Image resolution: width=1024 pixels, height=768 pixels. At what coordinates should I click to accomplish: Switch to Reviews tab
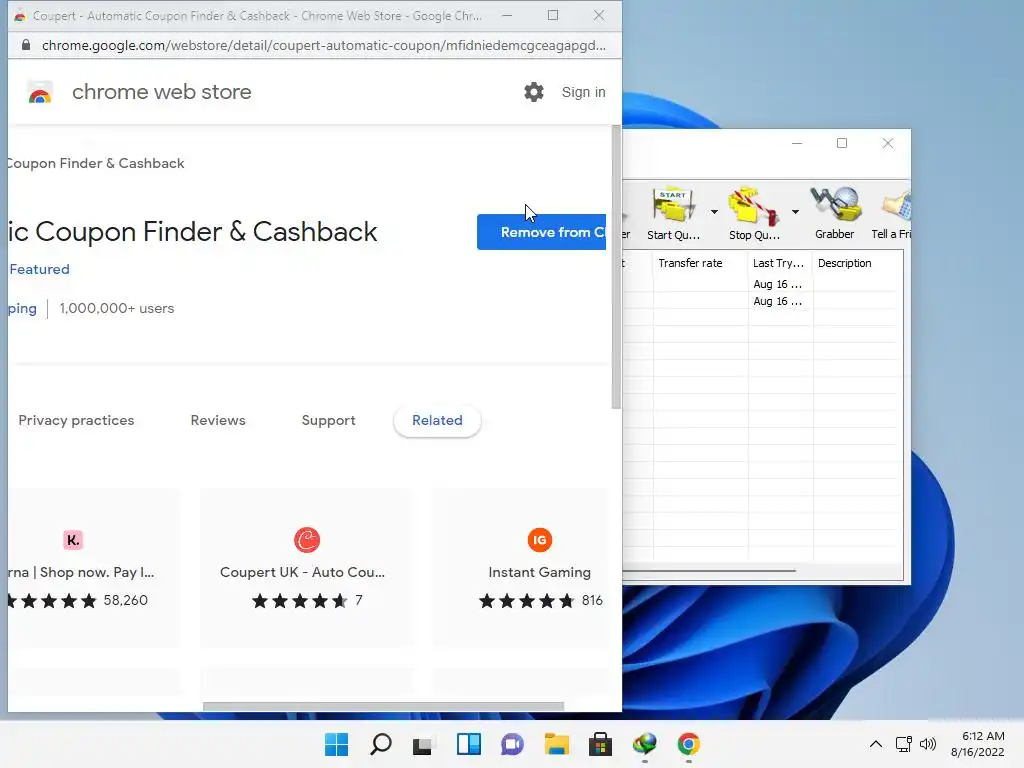(218, 421)
